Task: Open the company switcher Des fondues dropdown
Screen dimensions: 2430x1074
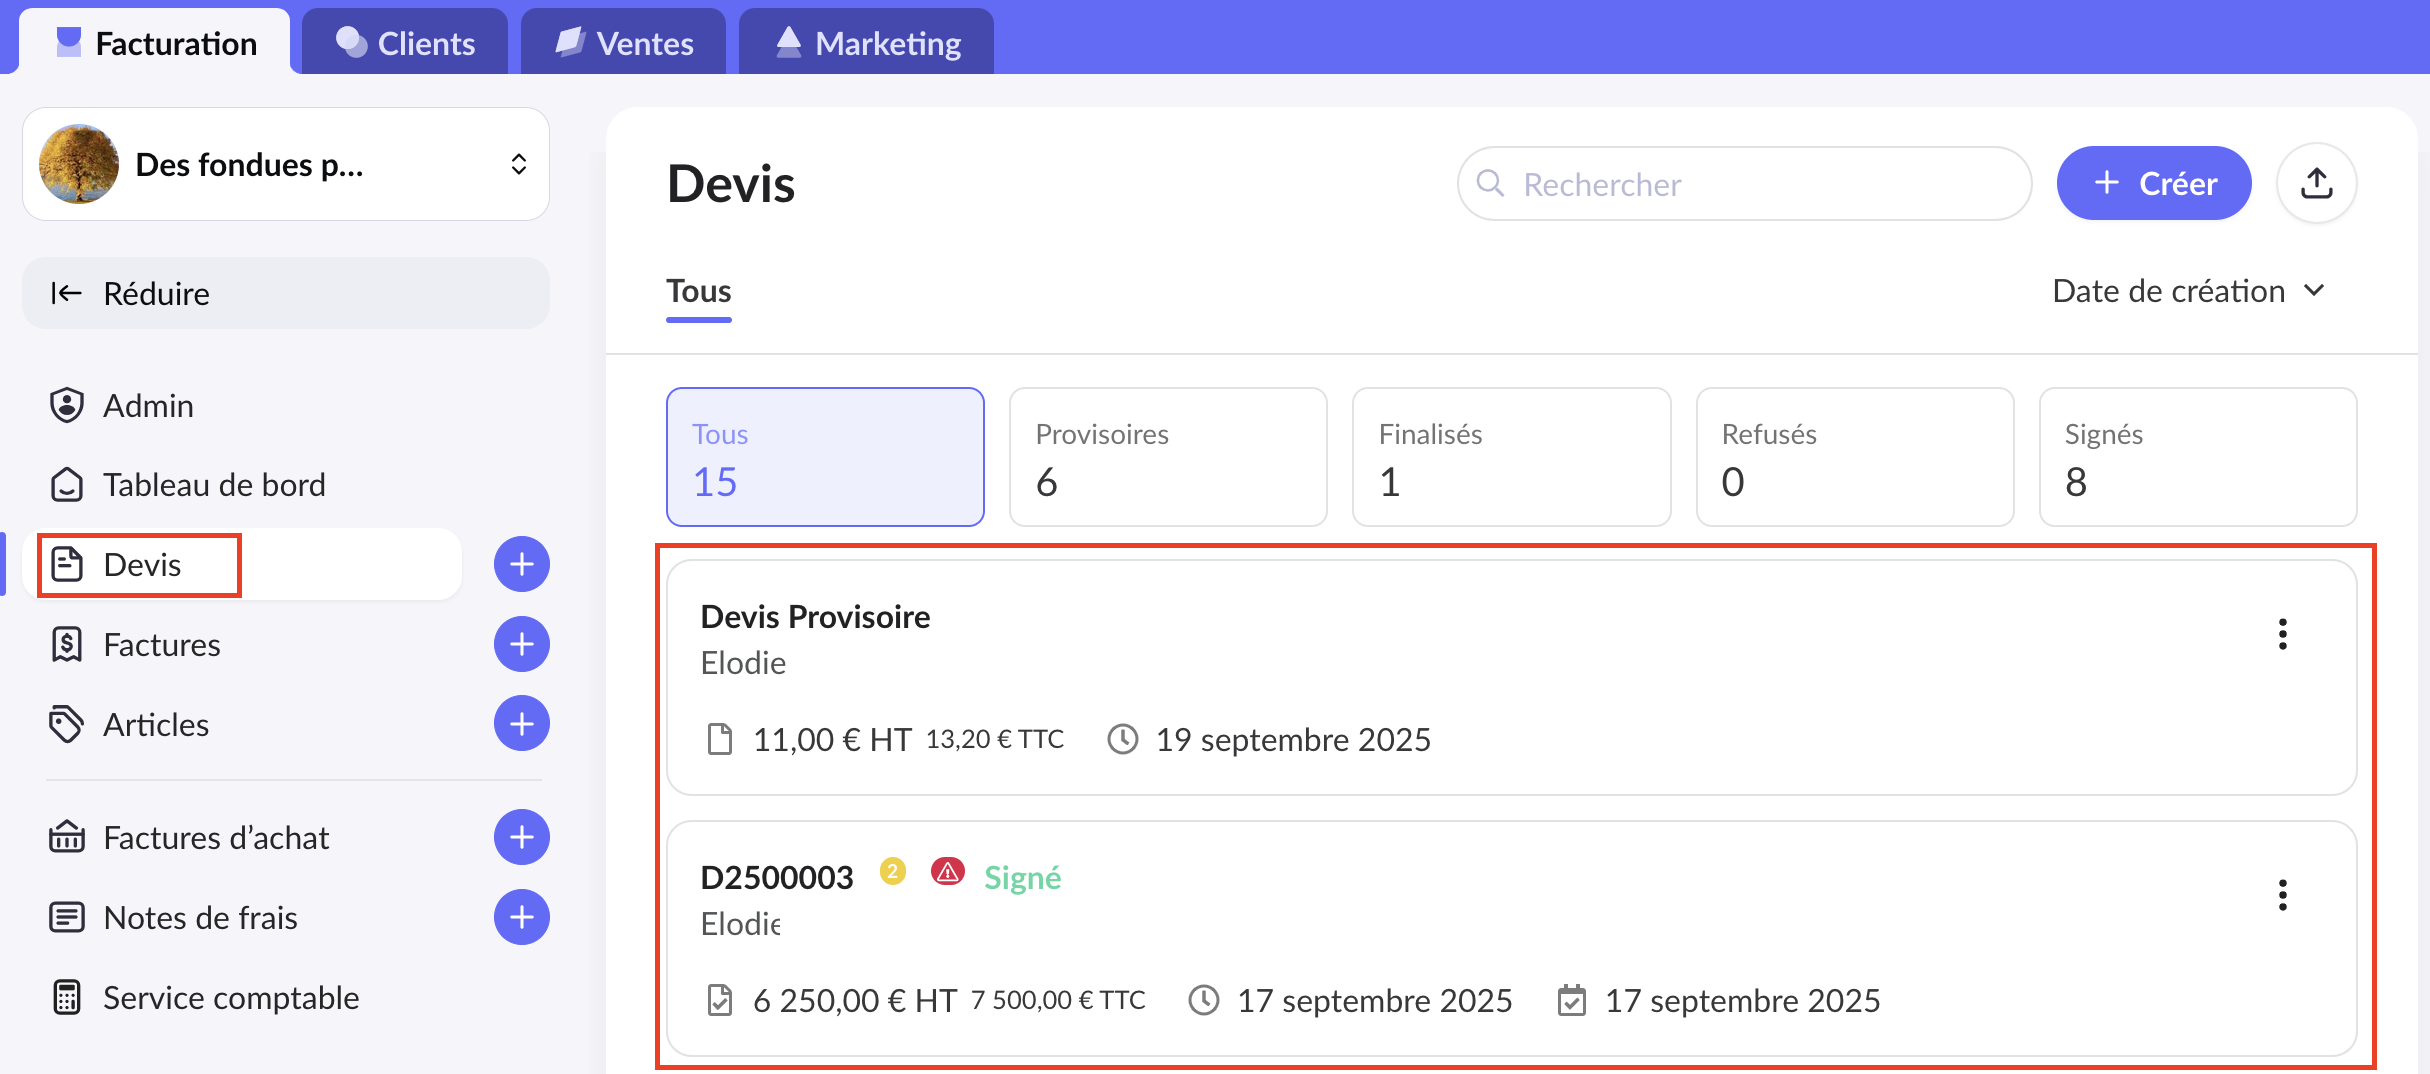Action: click(286, 164)
